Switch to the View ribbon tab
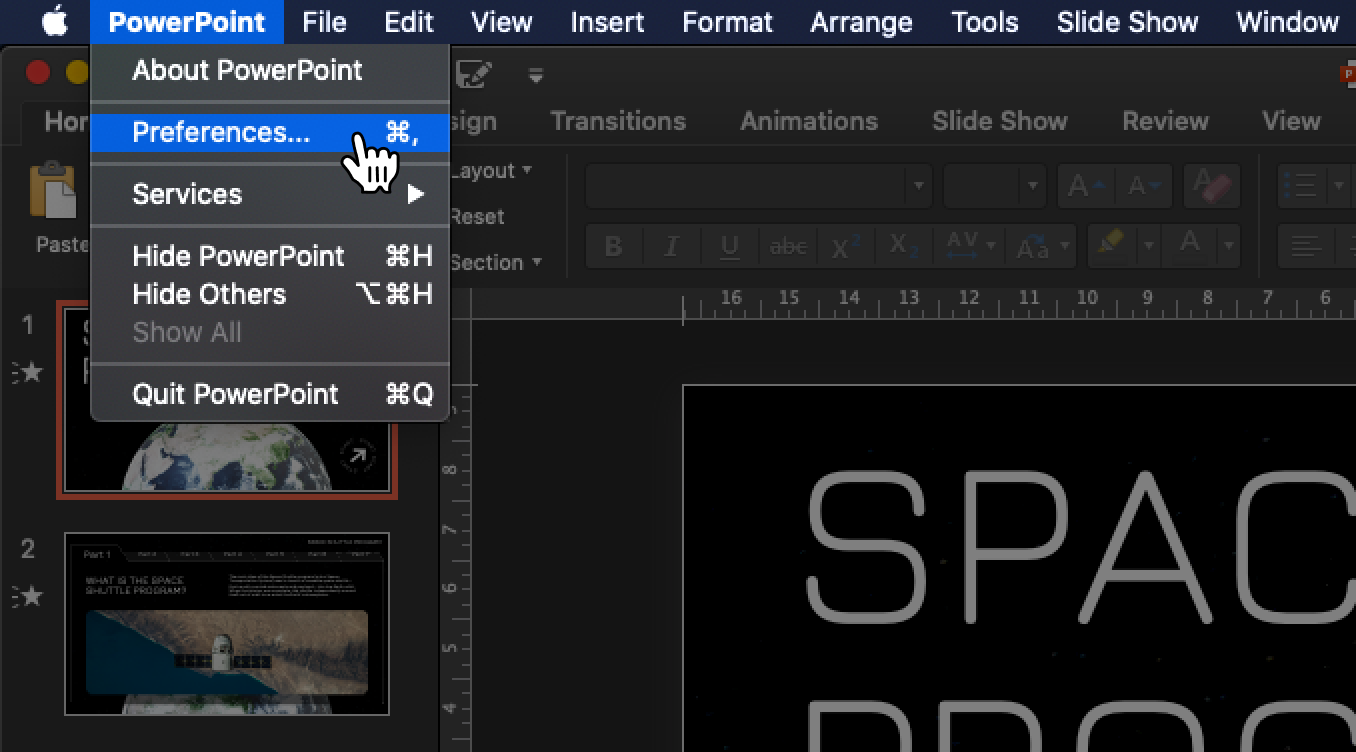1356x752 pixels. click(x=1291, y=121)
